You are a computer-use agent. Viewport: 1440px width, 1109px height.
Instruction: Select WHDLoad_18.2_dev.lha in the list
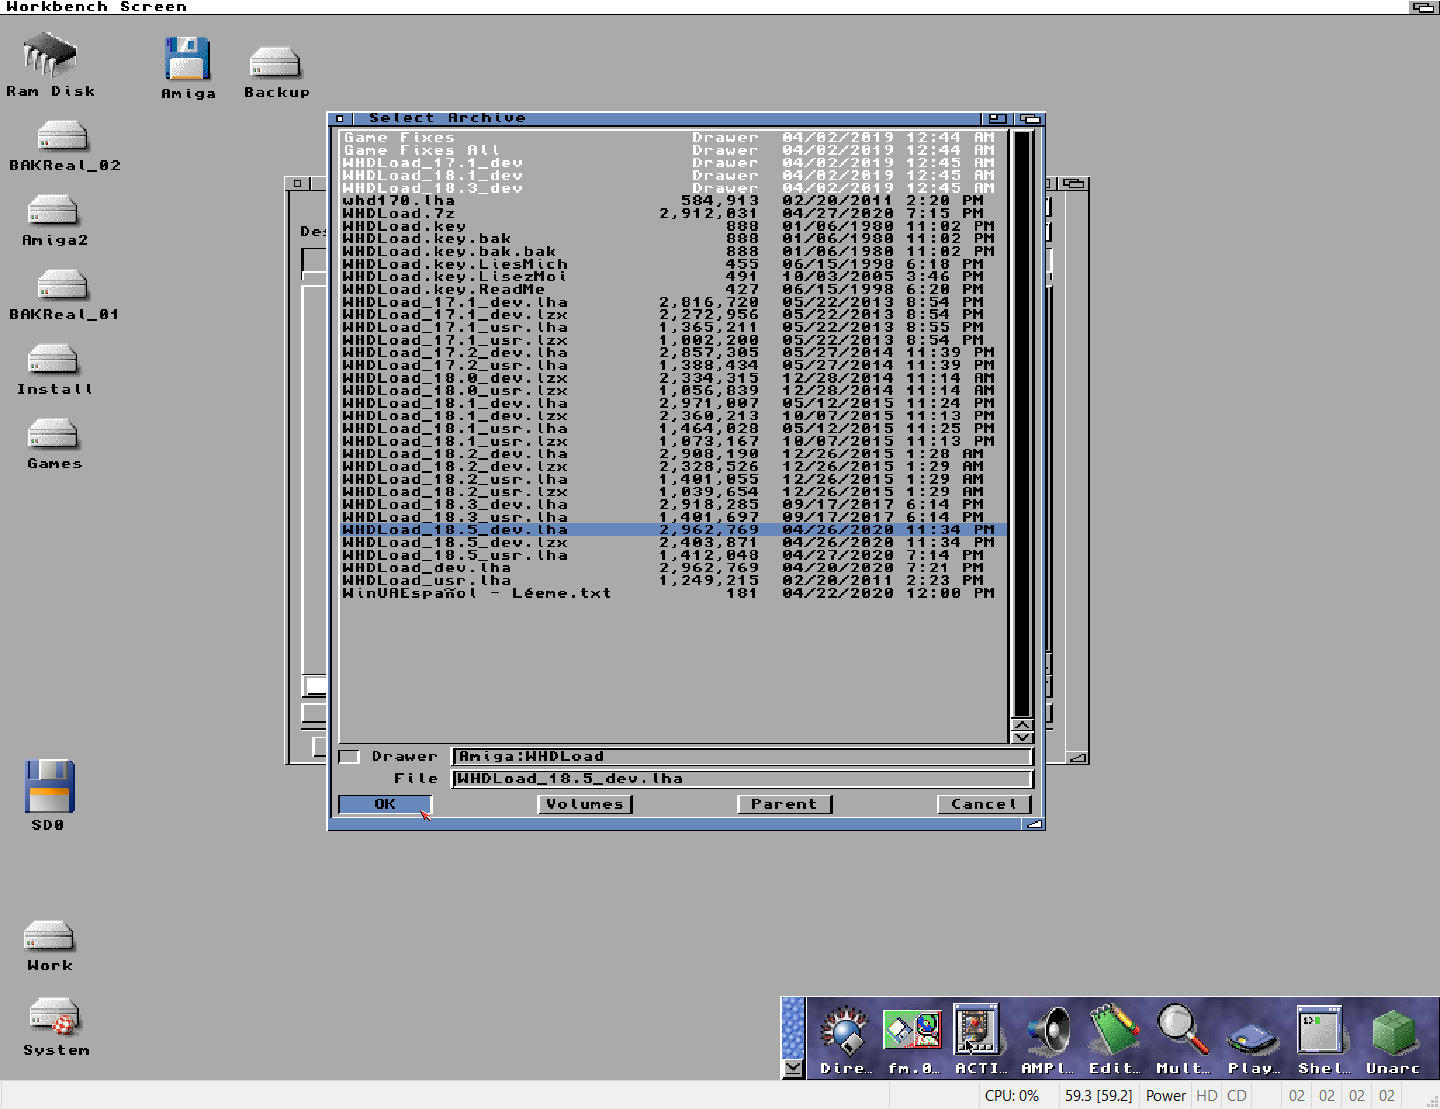click(672, 455)
